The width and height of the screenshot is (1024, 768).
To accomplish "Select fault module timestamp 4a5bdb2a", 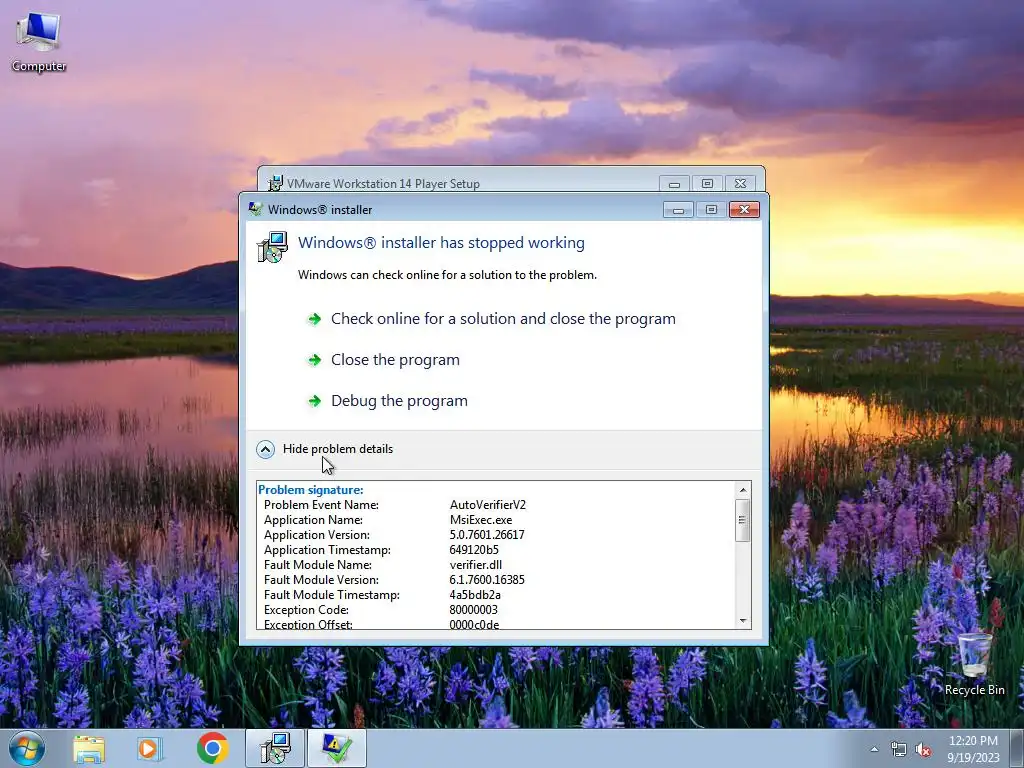I will click(475, 595).
